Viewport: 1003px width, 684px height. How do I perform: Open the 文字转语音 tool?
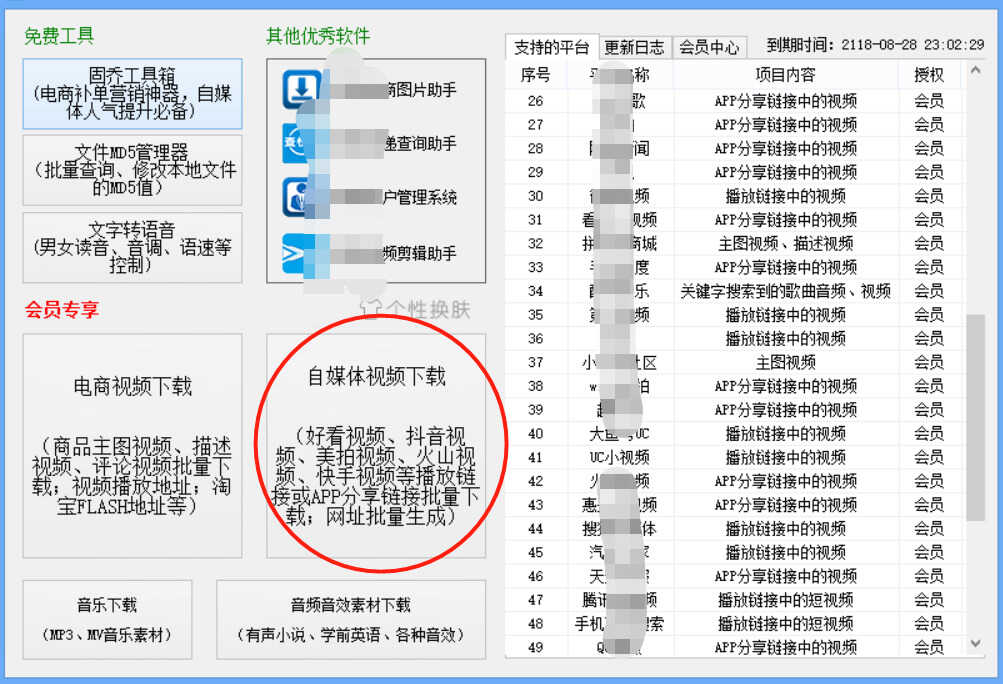tap(132, 247)
